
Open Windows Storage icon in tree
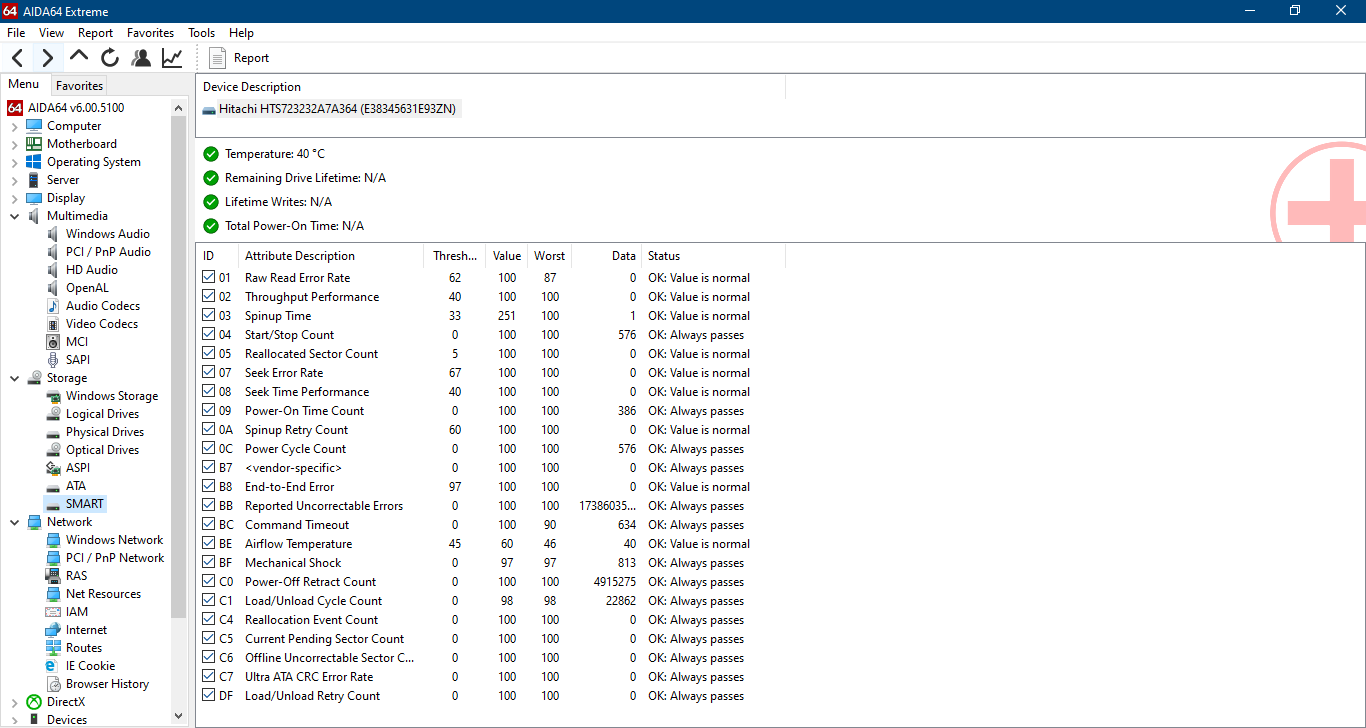pos(53,396)
